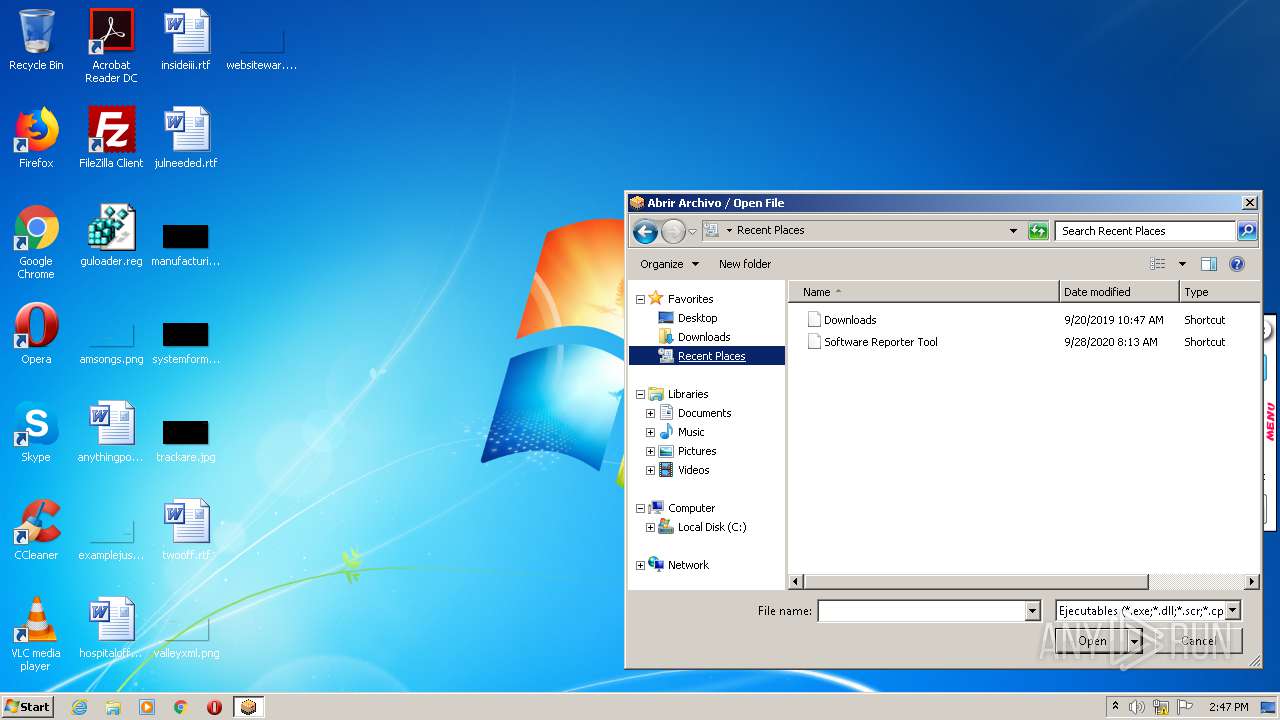Open dialog Help question mark icon
This screenshot has width=1280, height=720.
(1237, 264)
